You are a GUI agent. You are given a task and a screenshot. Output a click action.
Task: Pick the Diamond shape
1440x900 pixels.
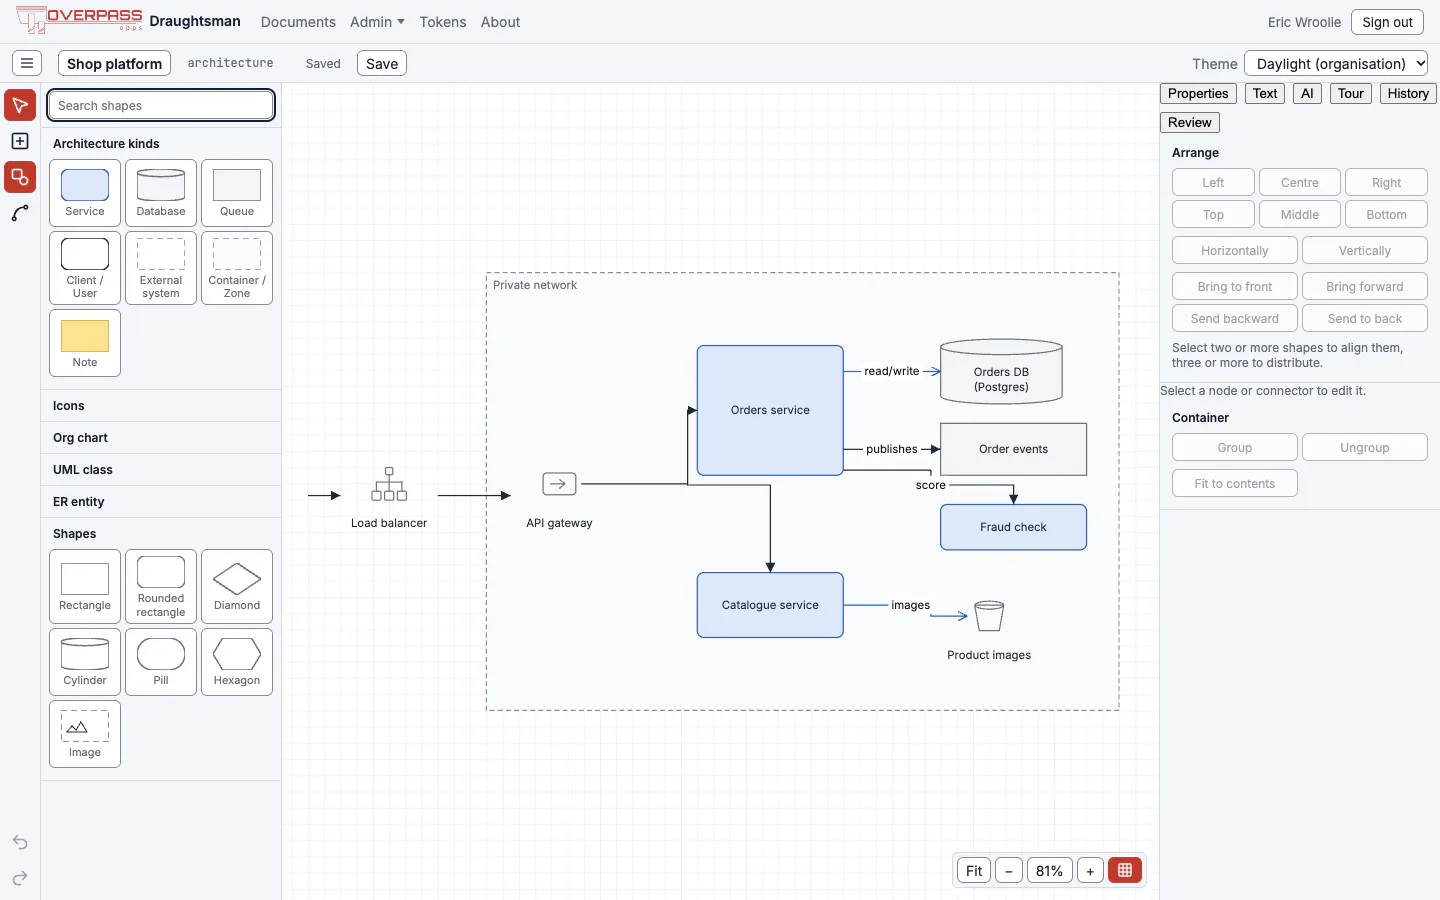237,587
